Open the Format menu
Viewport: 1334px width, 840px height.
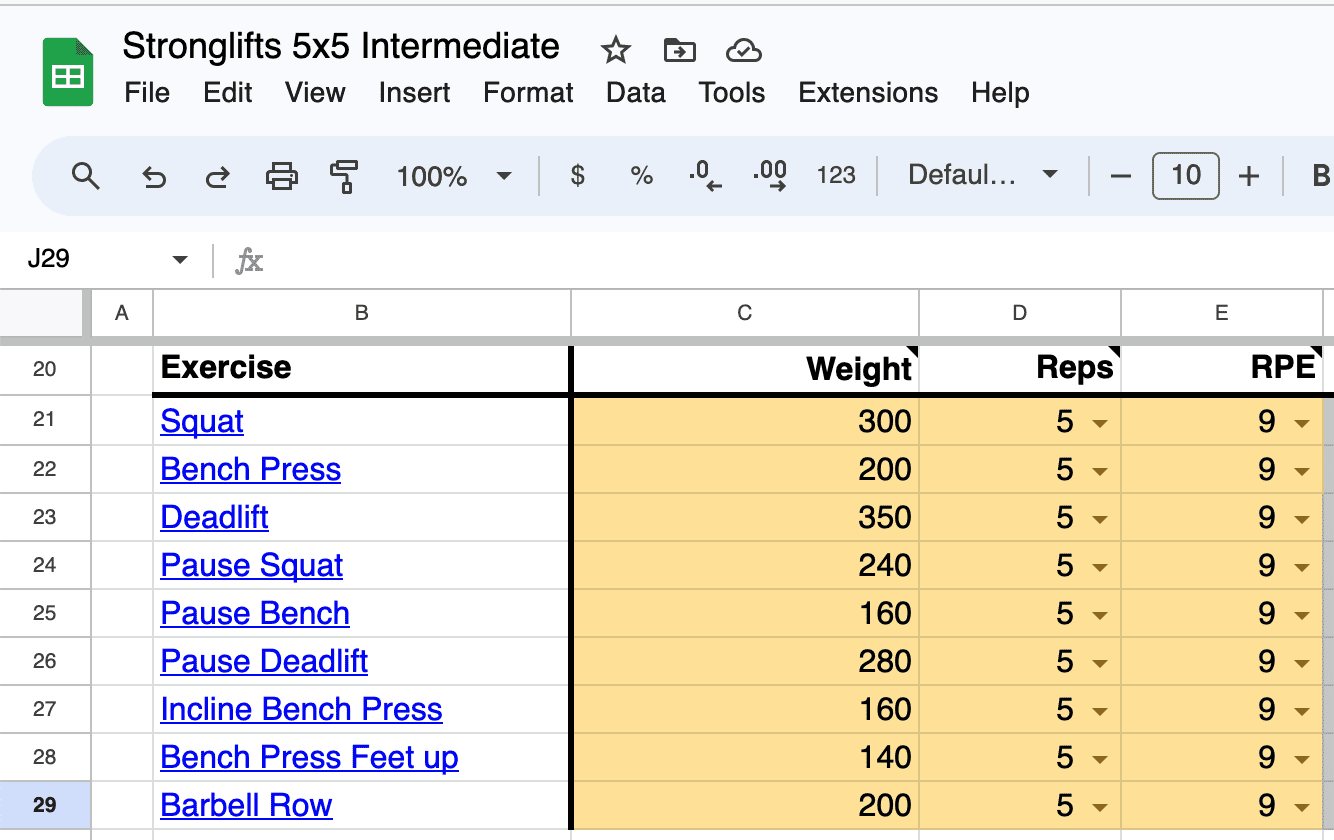coord(528,93)
